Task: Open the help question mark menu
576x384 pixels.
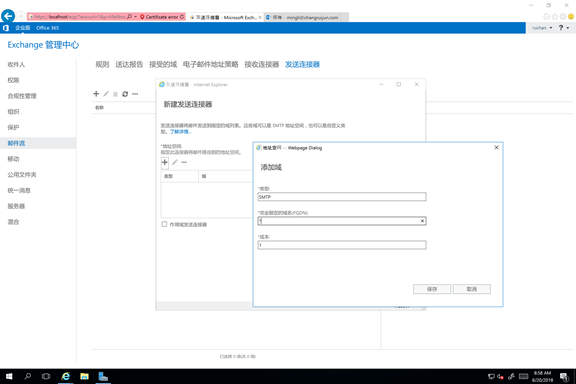Action: point(564,28)
